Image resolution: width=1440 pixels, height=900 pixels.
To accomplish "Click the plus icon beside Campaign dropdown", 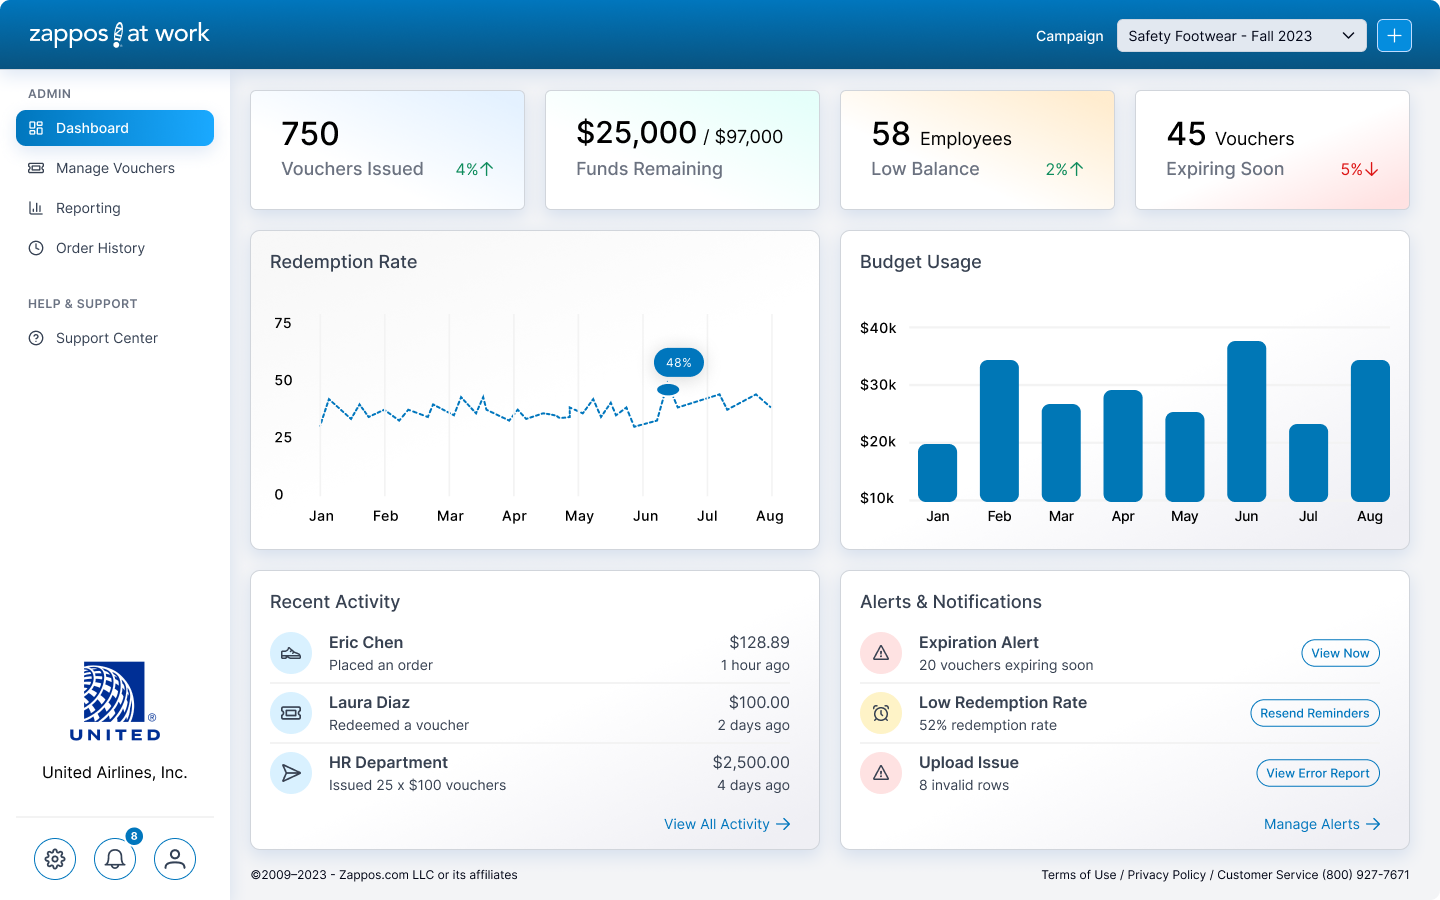I will (1394, 36).
